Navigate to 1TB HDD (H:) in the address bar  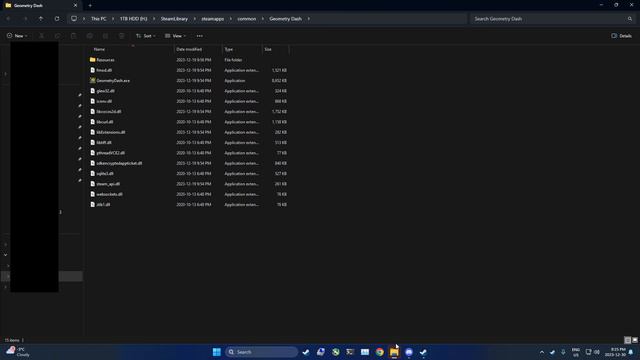point(133,19)
